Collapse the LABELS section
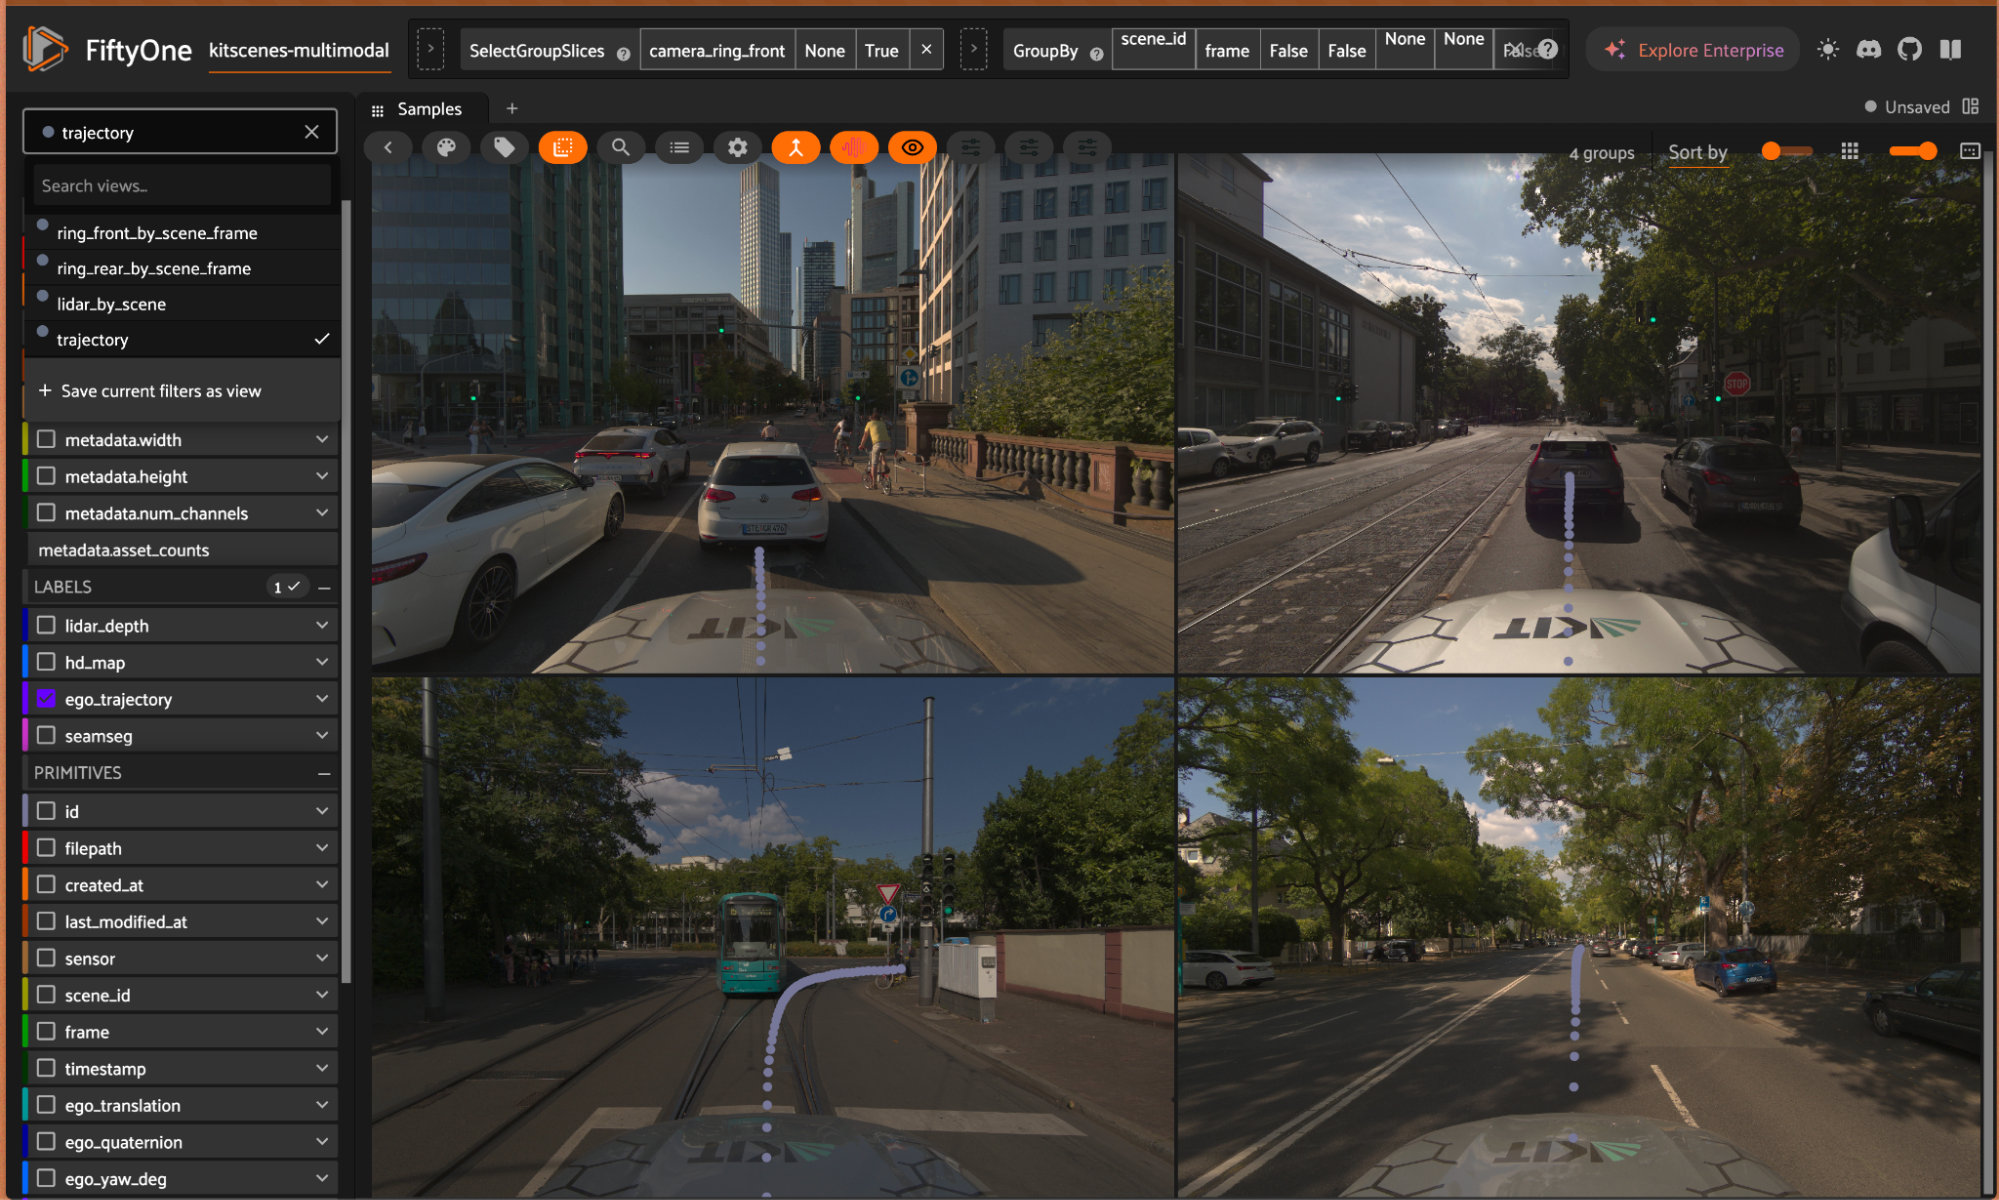Image resolution: width=1999 pixels, height=1200 pixels. [324, 588]
